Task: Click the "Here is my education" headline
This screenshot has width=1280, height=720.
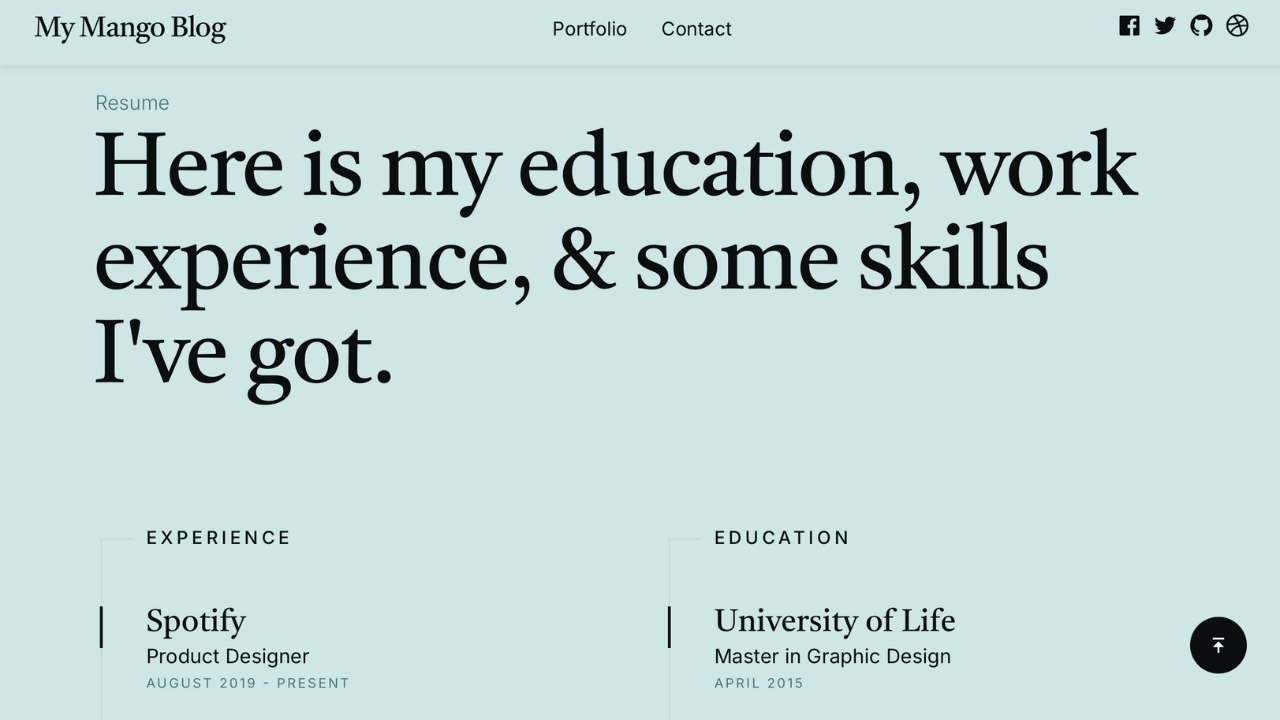Action: pyautogui.click(x=616, y=260)
